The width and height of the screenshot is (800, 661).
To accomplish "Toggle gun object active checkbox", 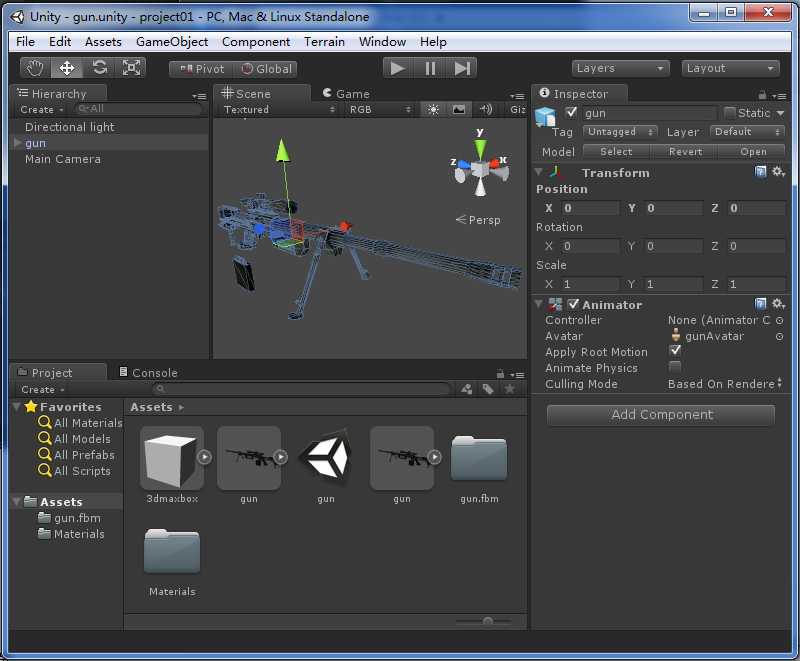I will 571,112.
